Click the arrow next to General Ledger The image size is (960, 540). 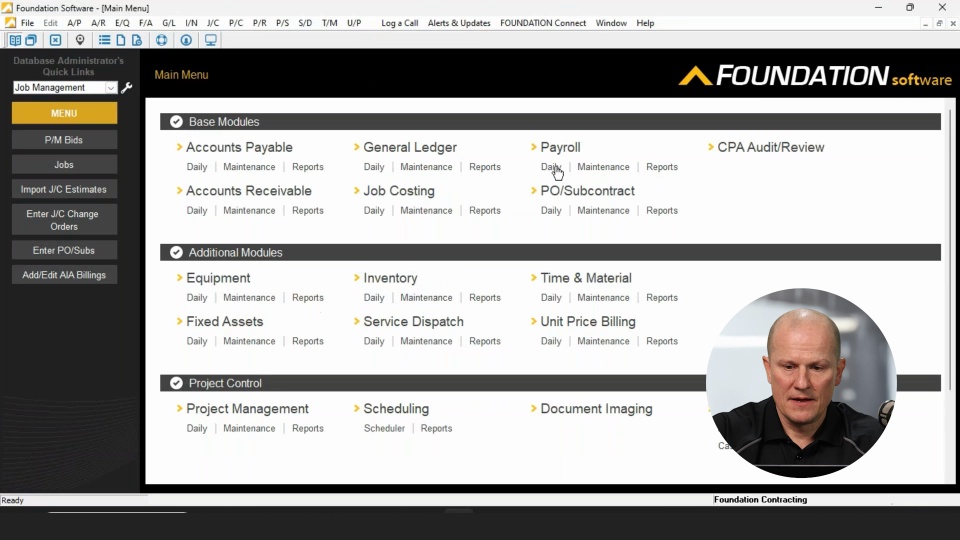pyautogui.click(x=356, y=147)
